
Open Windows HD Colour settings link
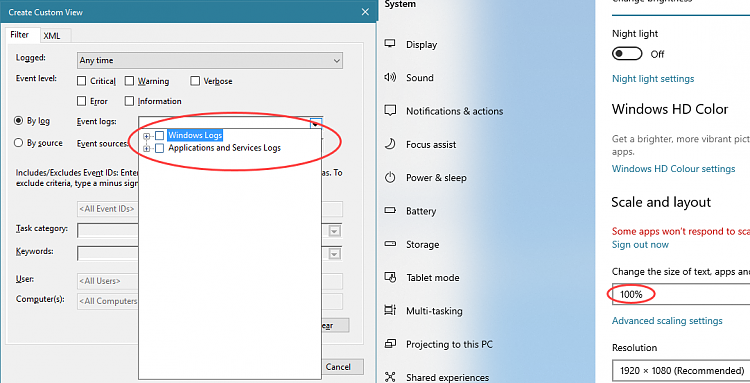point(673,168)
